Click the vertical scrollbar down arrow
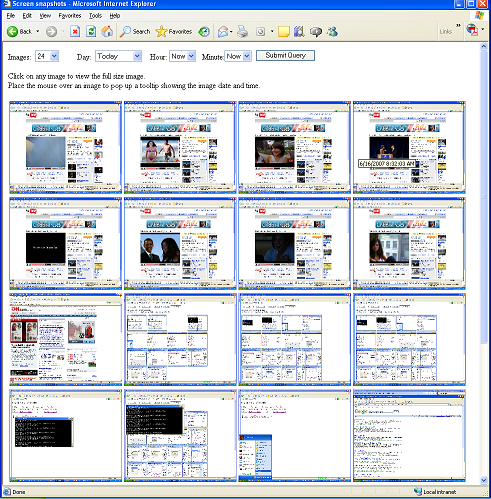This screenshot has width=491, height=499. 484,480
